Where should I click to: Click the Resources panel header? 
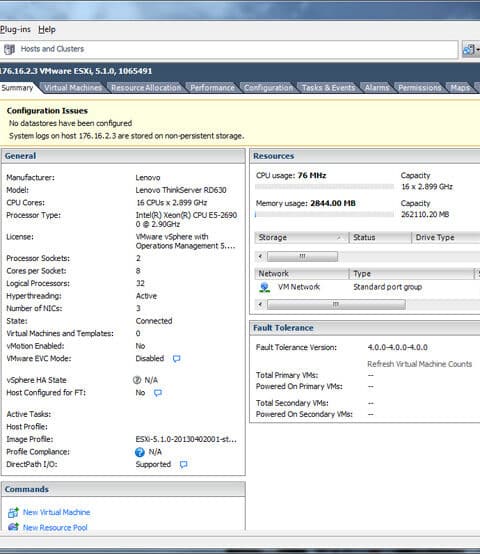(x=365, y=156)
